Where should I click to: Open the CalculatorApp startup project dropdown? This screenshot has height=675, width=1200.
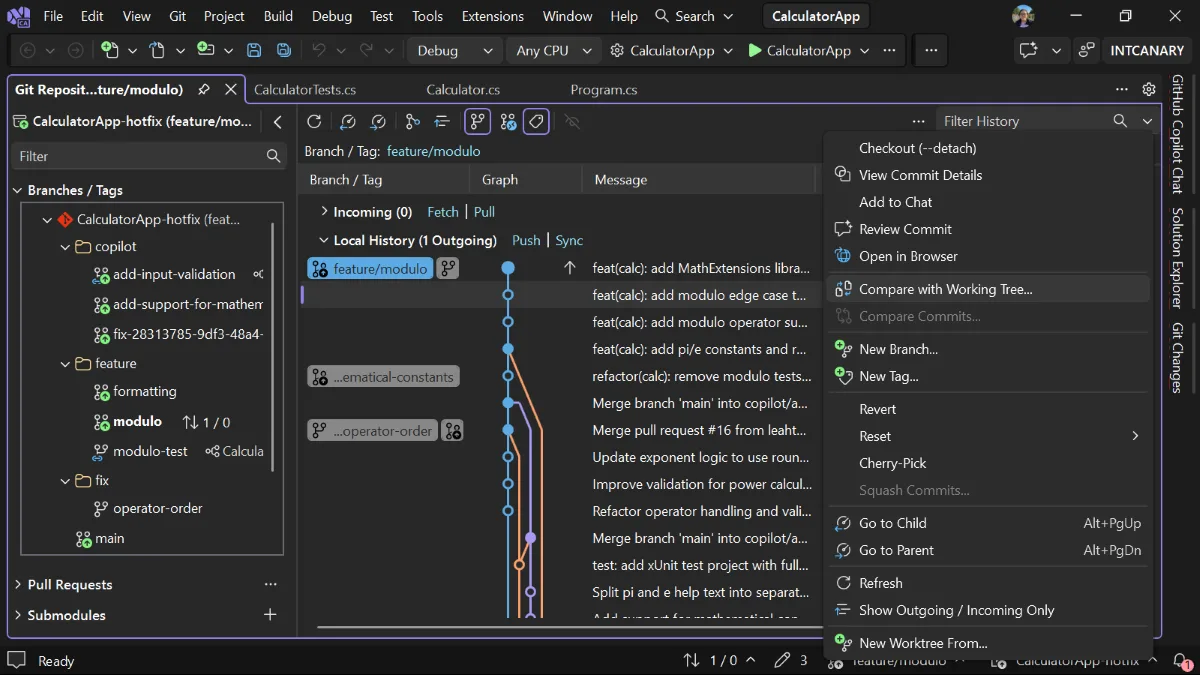pos(728,51)
